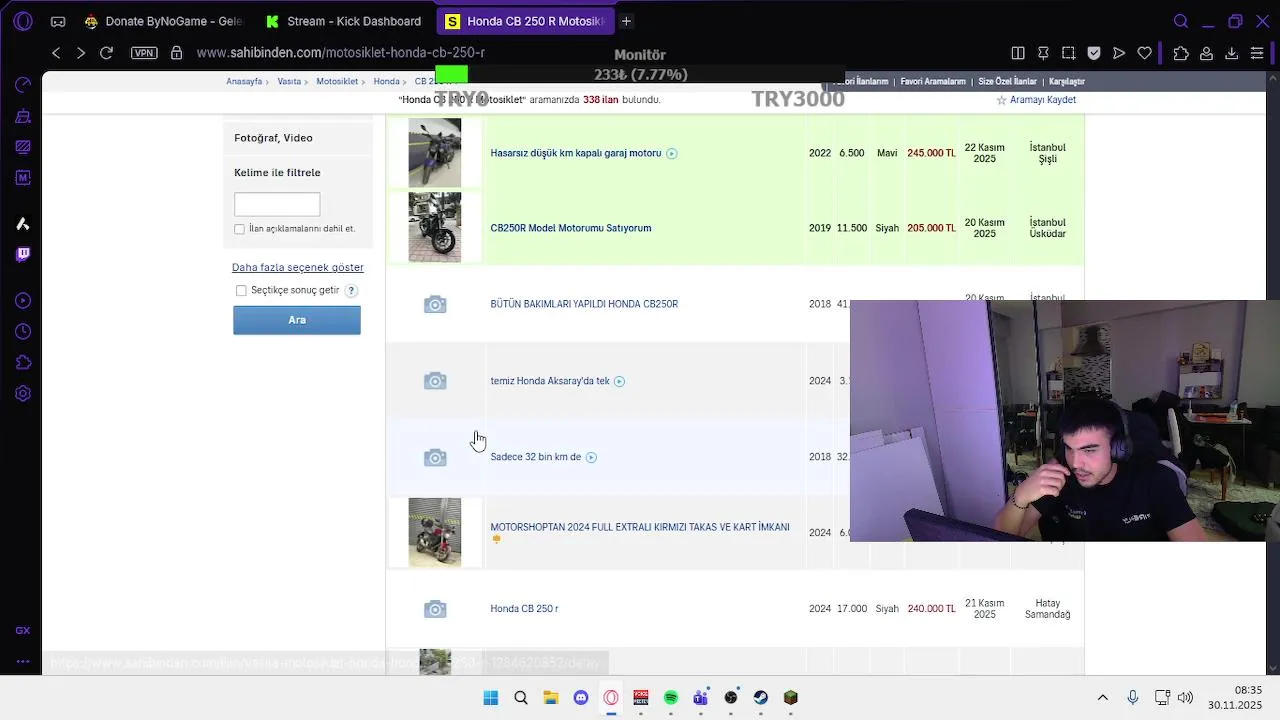1280x720 pixels.
Task: Click the GX label at sidebar bottom
Action: point(23,630)
